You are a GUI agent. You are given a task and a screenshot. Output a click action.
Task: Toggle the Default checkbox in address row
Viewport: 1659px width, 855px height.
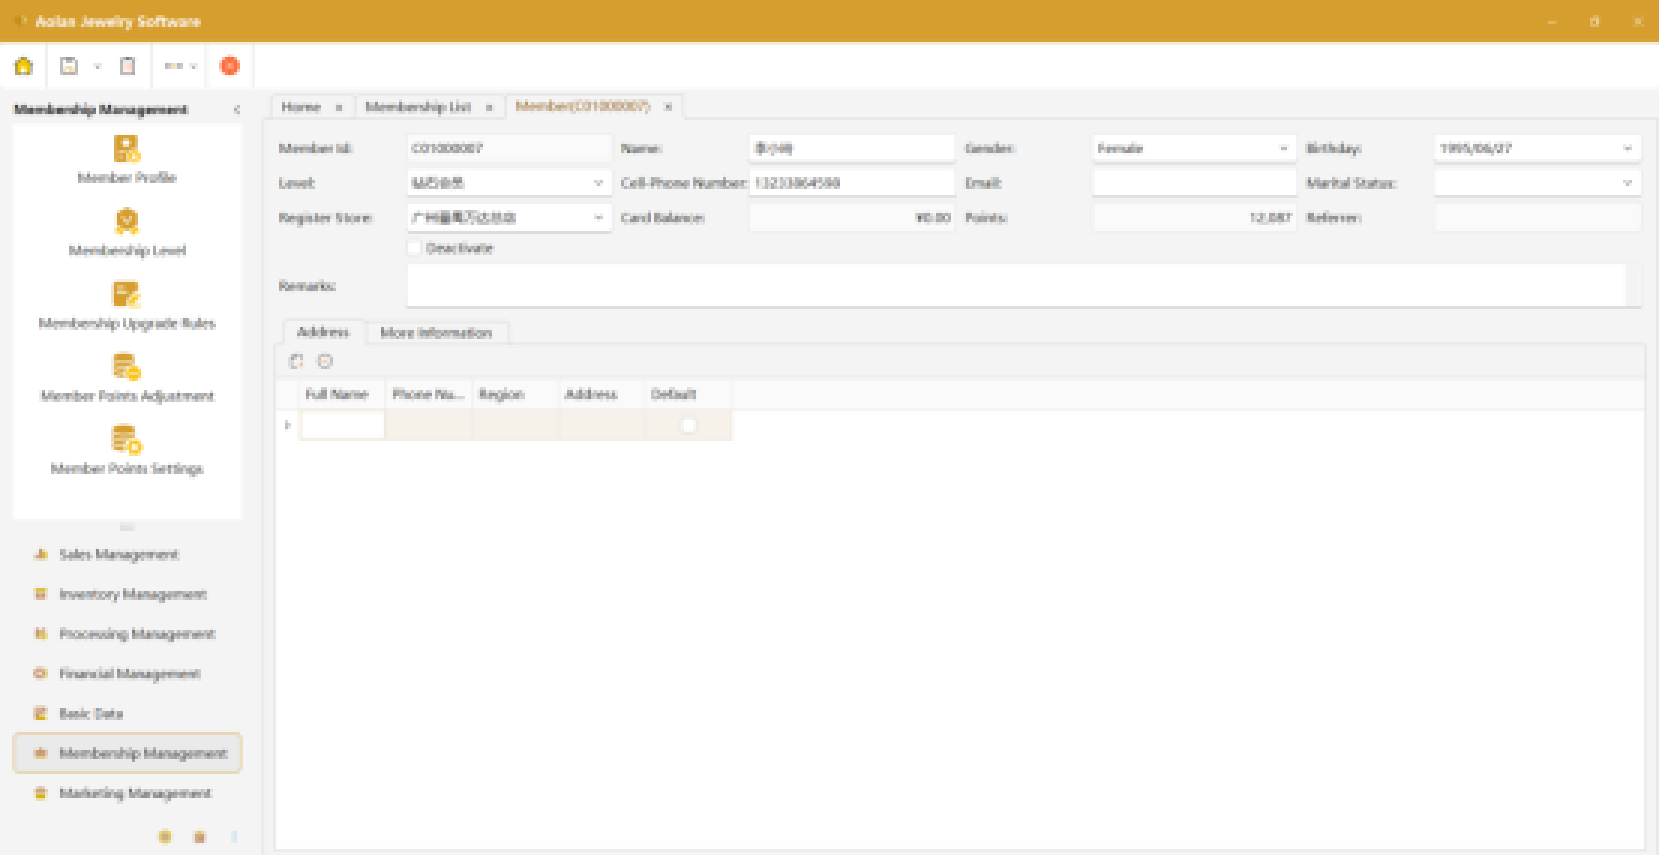click(688, 425)
